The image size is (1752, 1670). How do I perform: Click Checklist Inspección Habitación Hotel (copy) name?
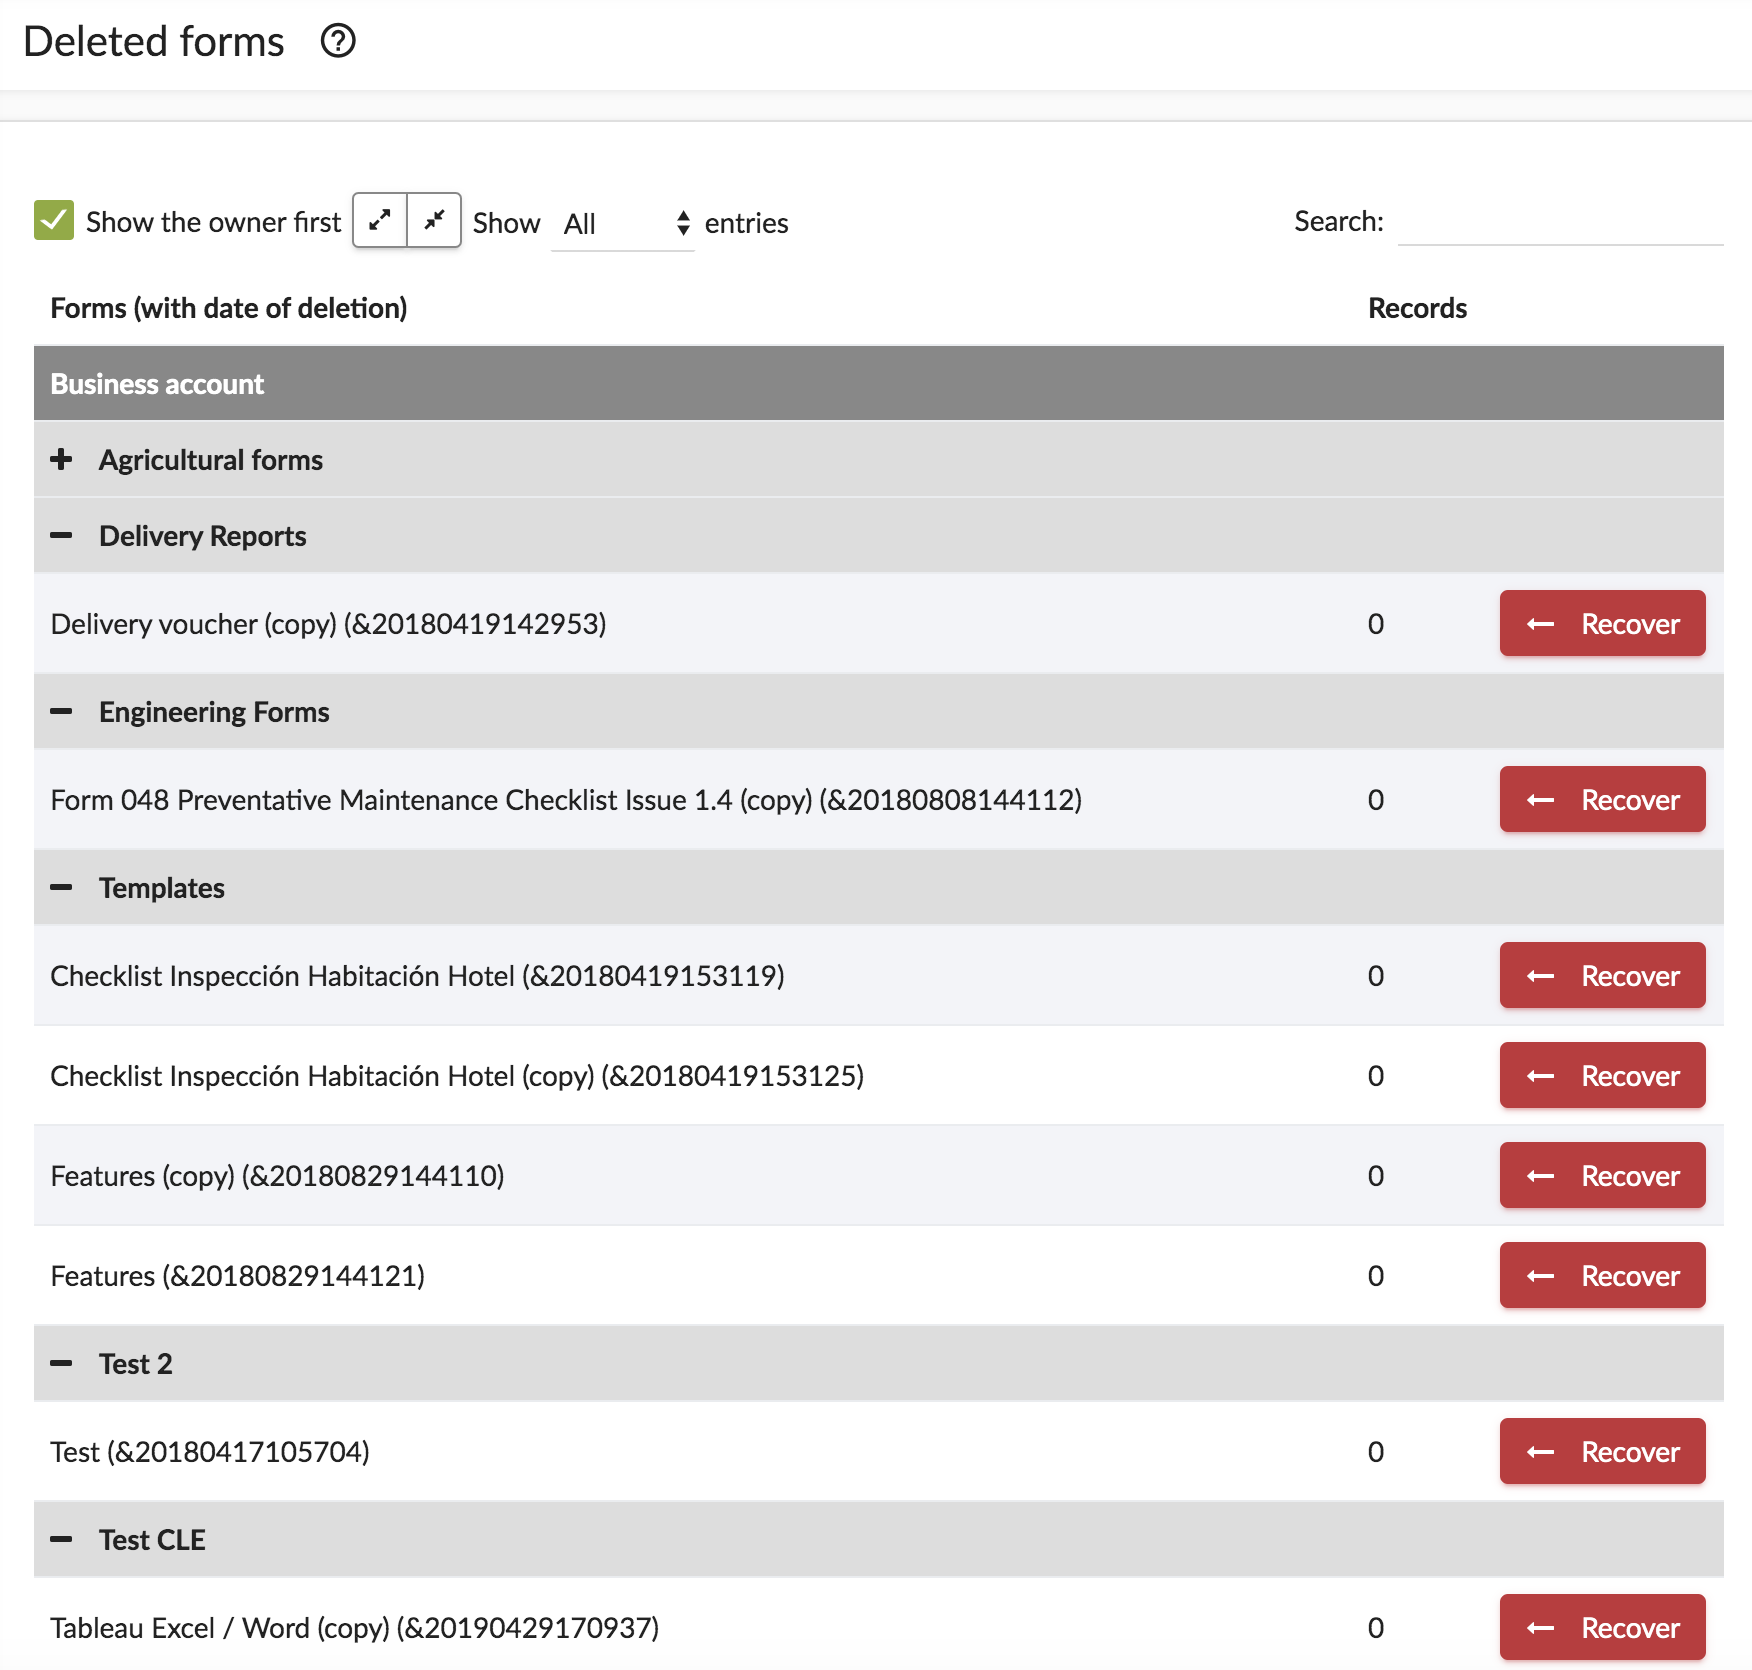coord(457,1076)
